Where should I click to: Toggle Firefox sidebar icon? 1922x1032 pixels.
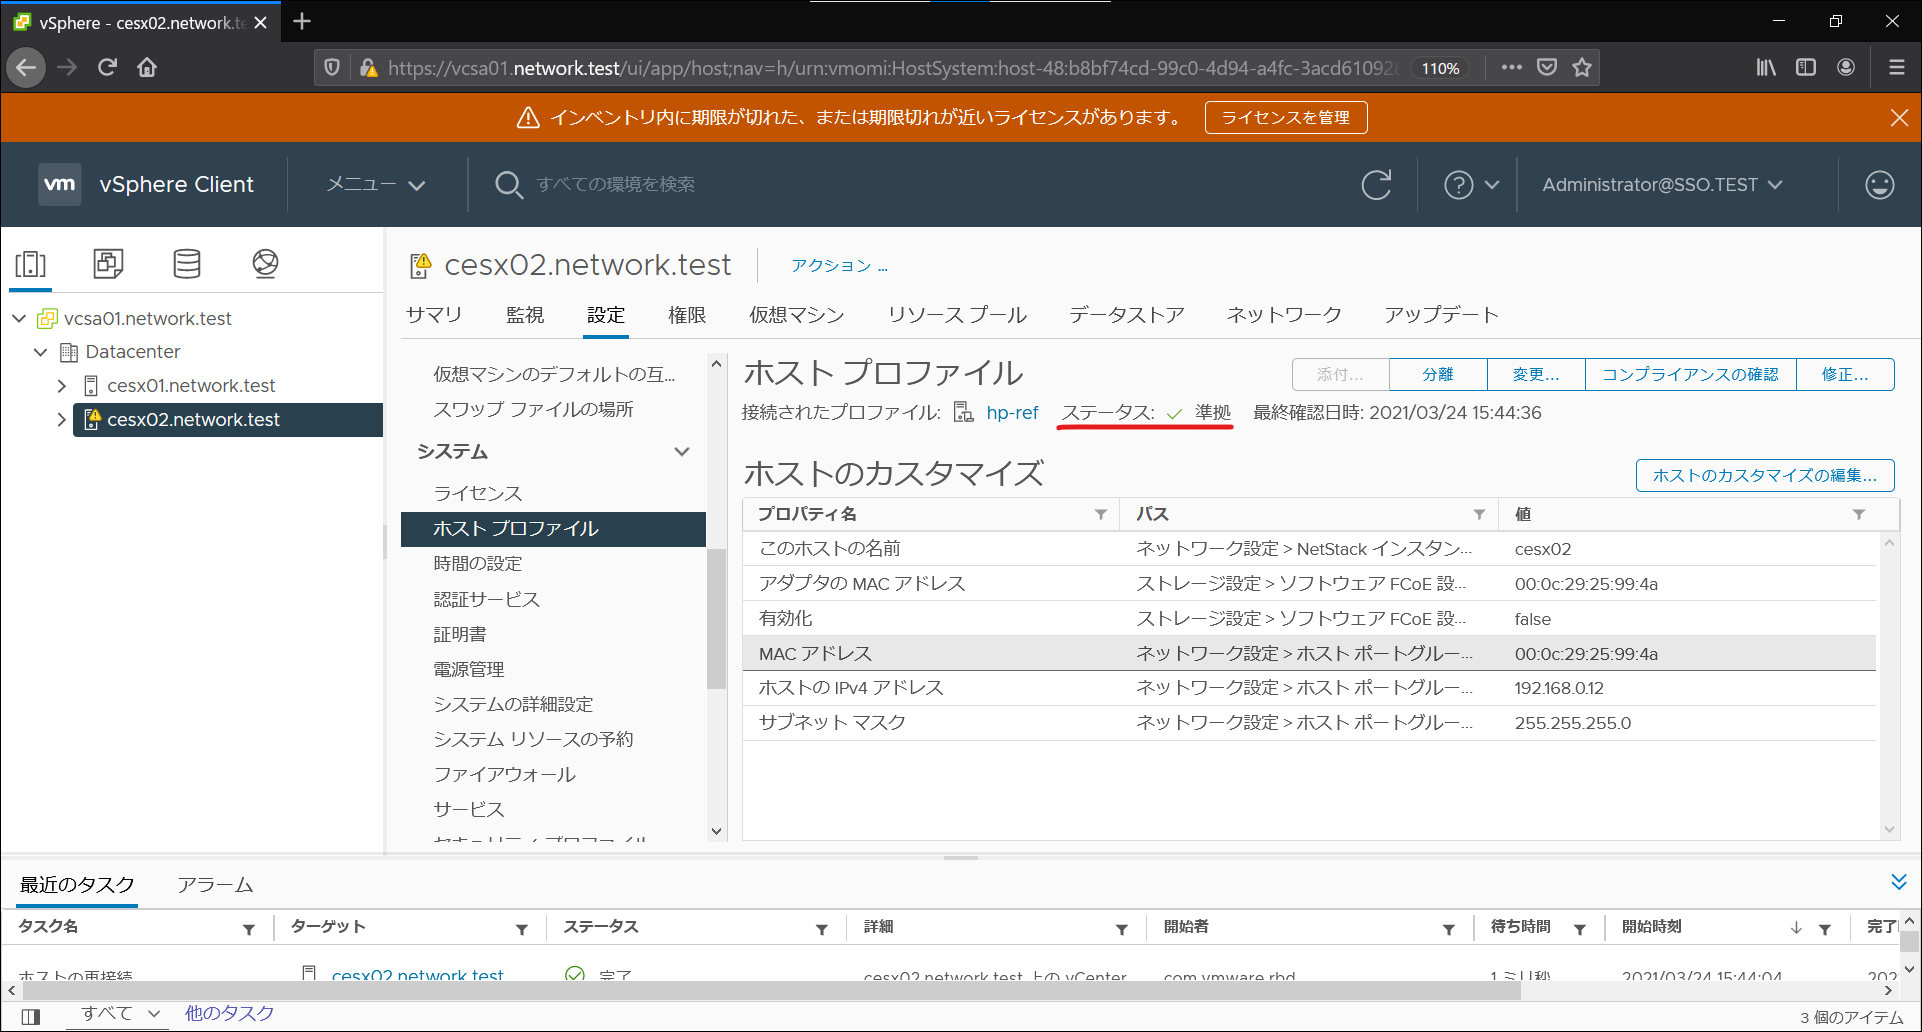tap(1806, 67)
